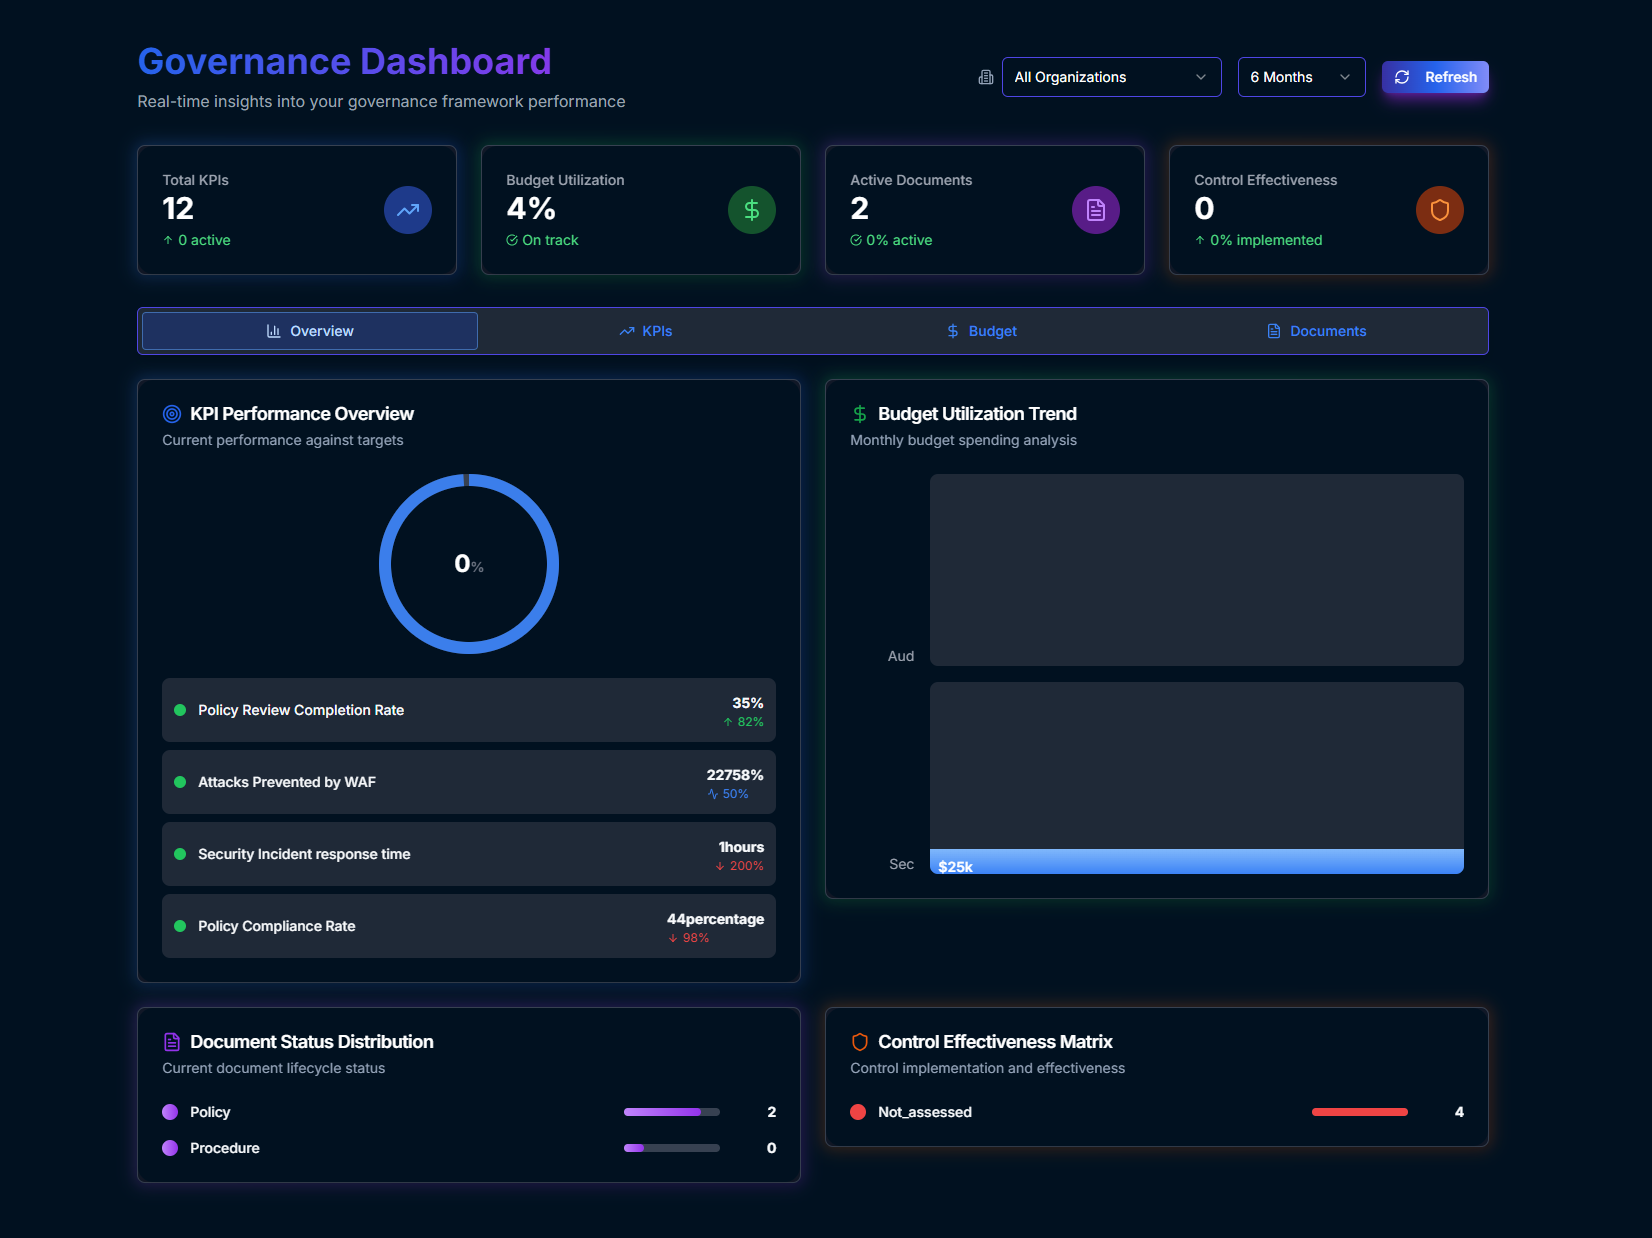
Task: Click the purple dot next to Policy
Action: click(x=170, y=1112)
